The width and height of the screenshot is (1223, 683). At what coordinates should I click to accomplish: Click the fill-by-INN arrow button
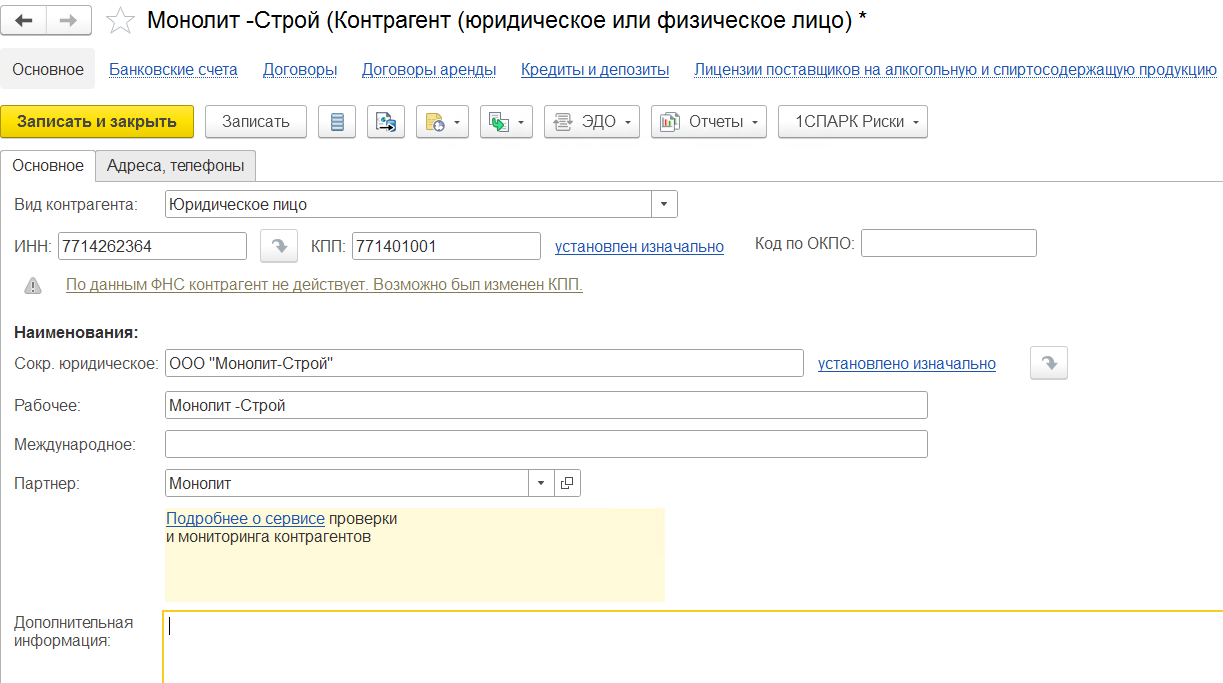point(279,246)
